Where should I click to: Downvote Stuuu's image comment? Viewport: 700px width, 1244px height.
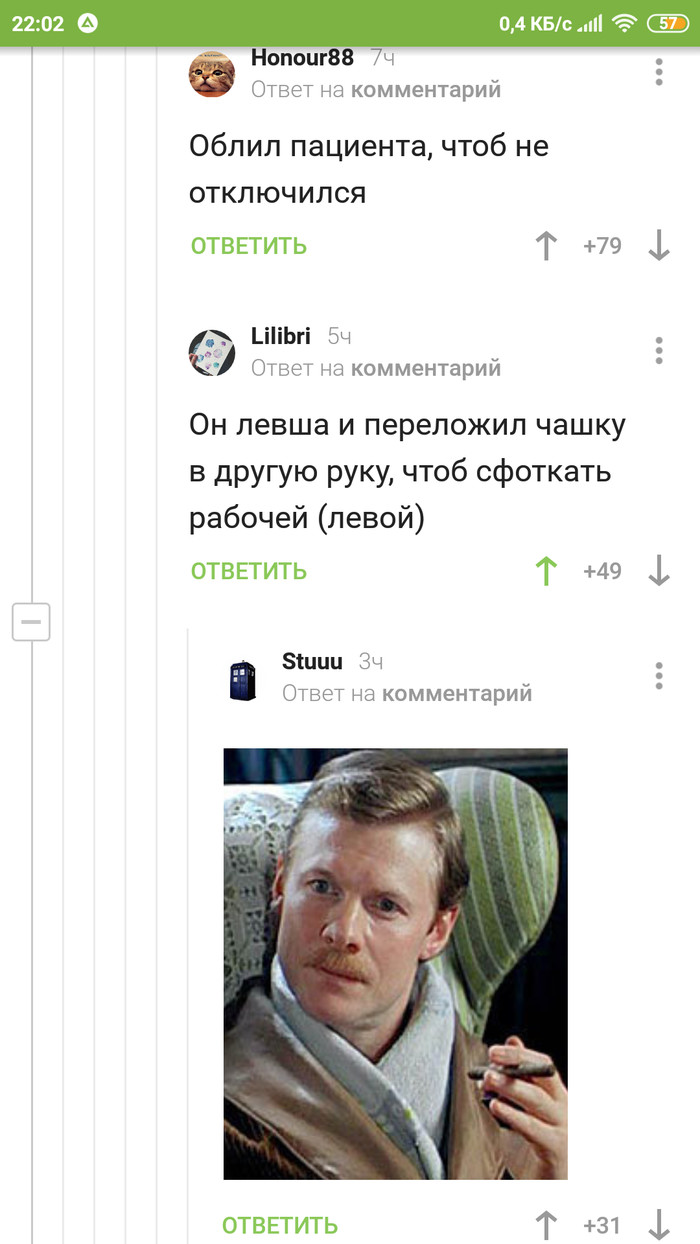click(659, 1225)
